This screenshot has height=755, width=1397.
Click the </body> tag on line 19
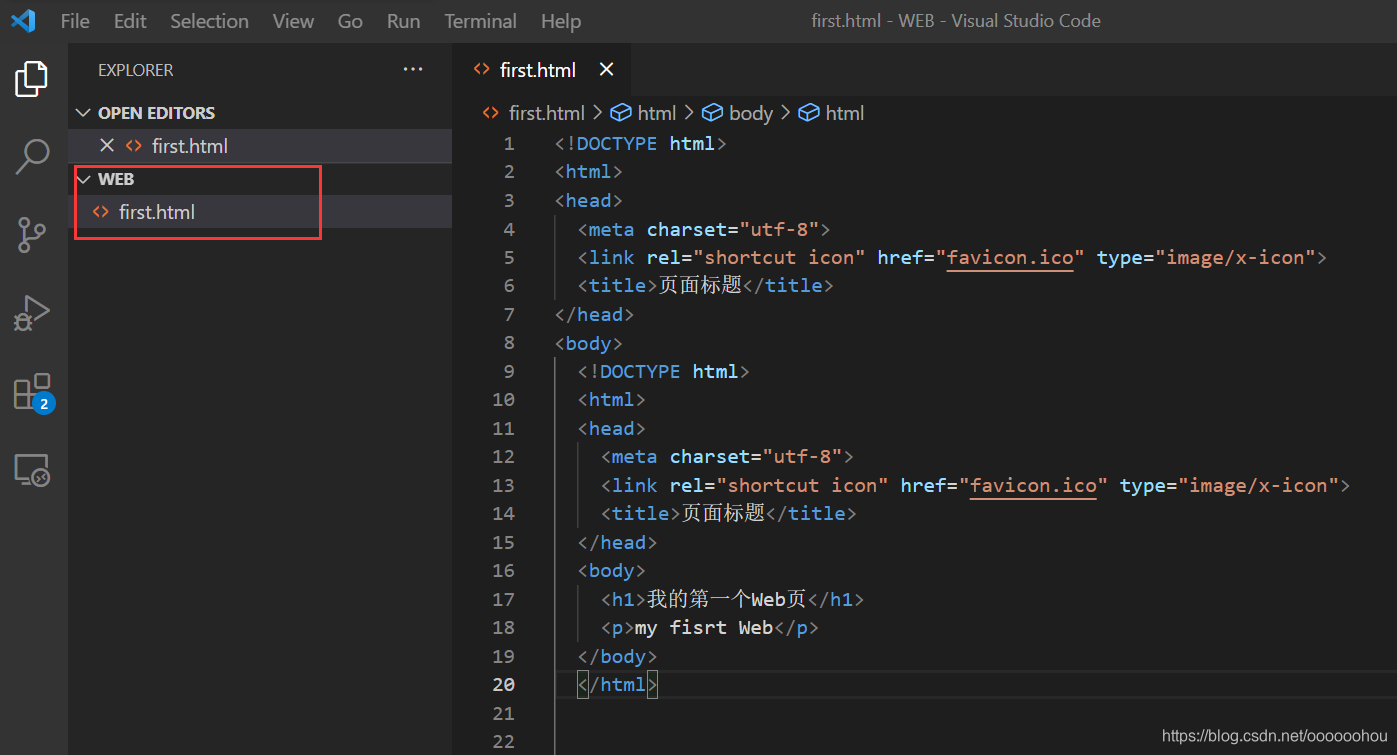[x=618, y=657]
